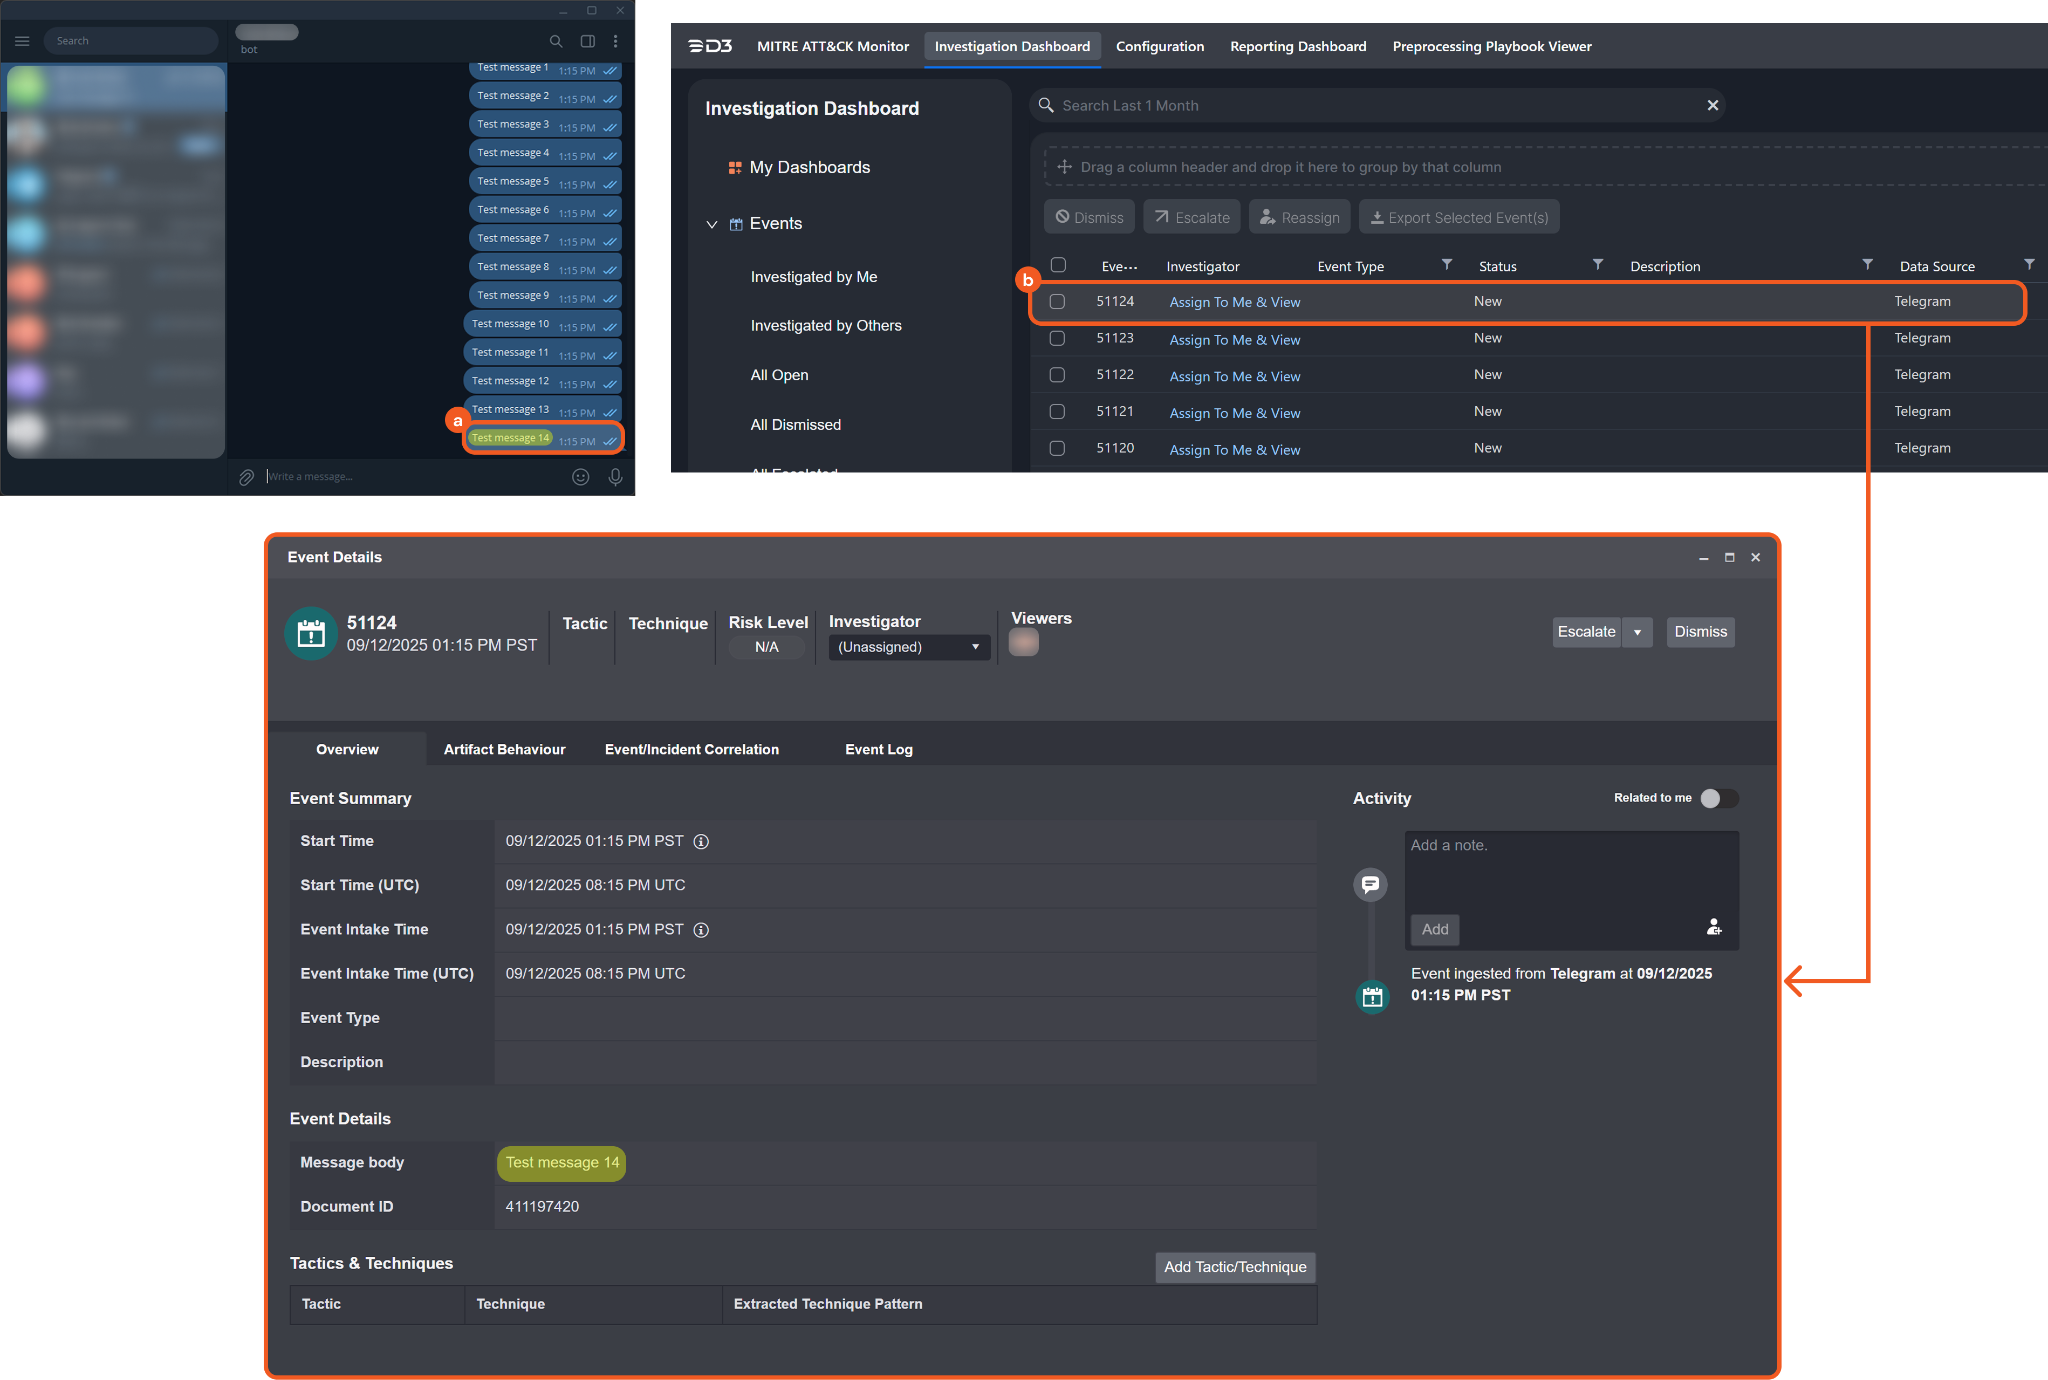Open the Reporting Dashboard menu
Screen dimensions: 2048x1380
pyautogui.click(x=1297, y=46)
